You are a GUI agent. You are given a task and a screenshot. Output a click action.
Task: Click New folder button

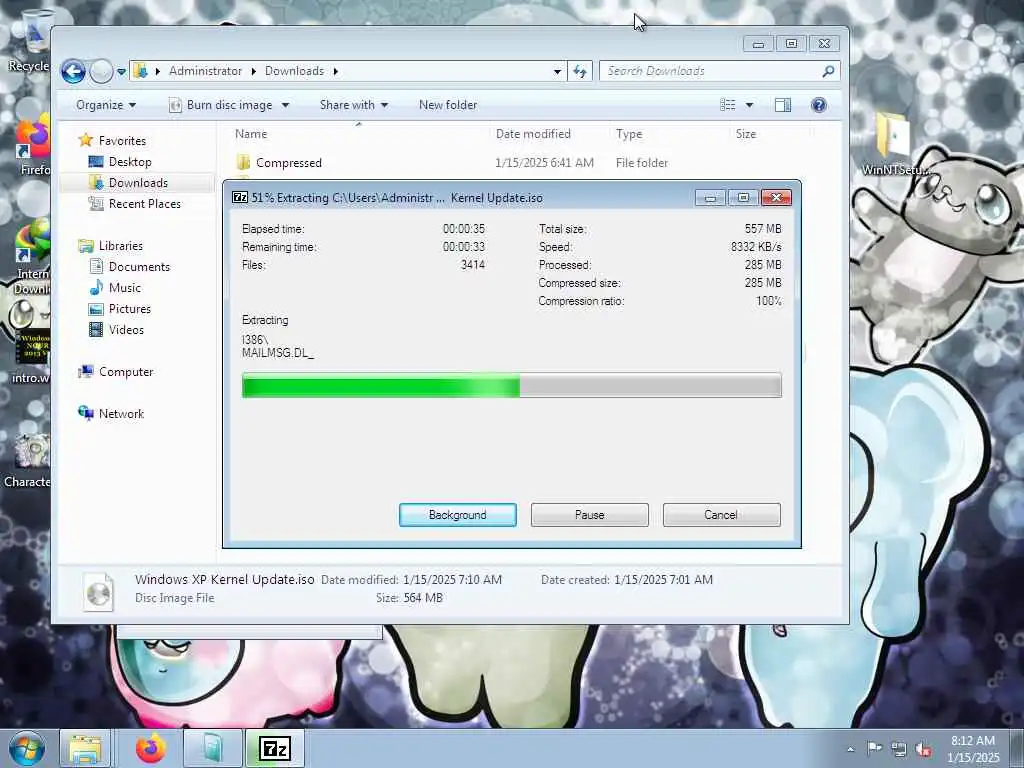point(448,105)
